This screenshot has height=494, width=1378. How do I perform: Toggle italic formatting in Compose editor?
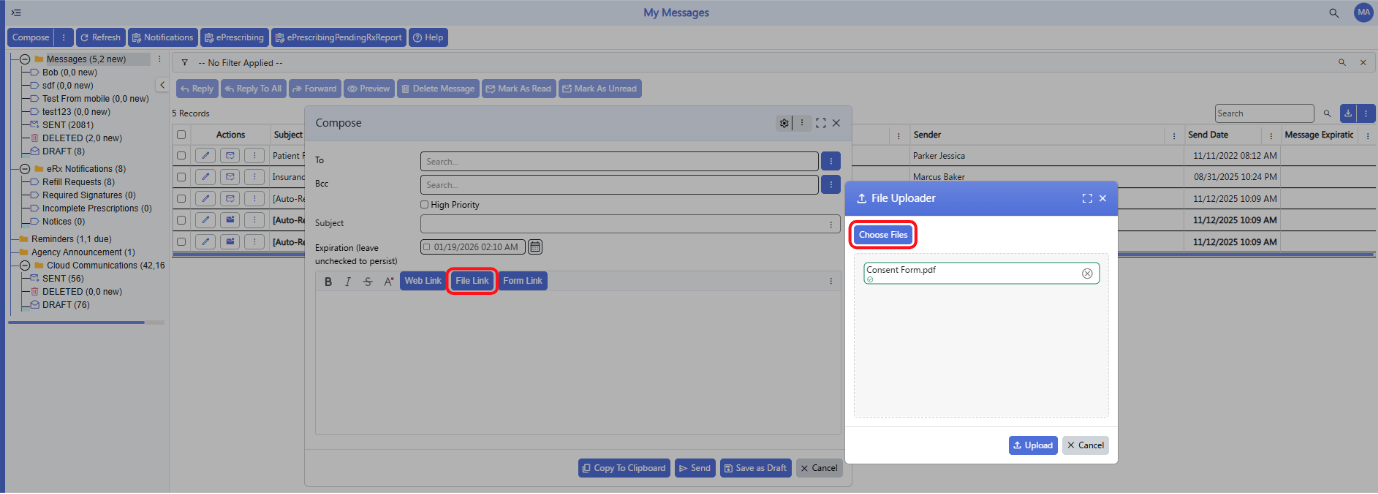[x=348, y=282]
